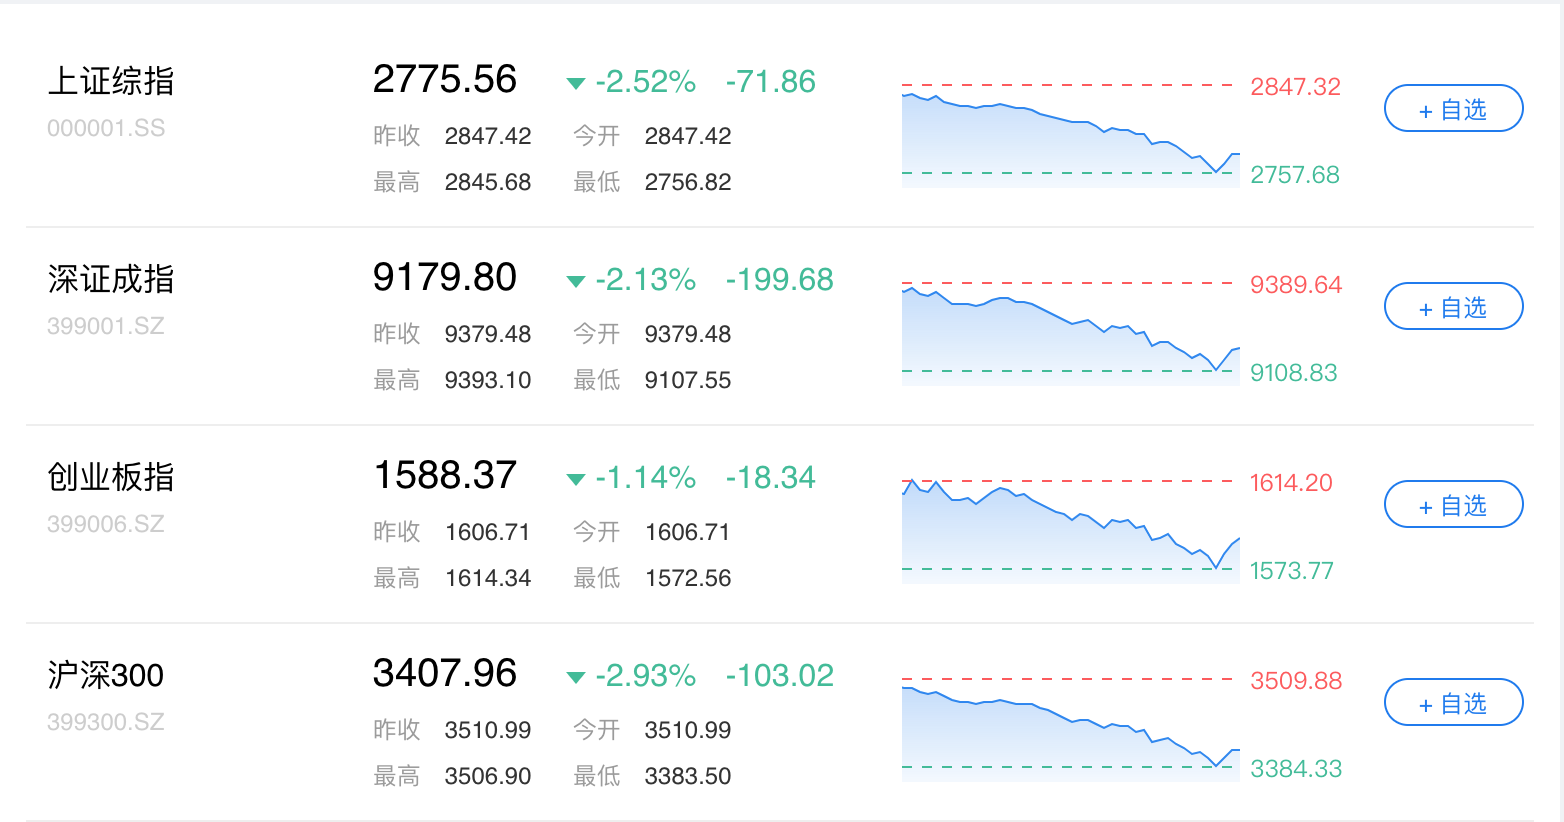The height and width of the screenshot is (822, 1564).
Task: Click the 上证综指 intraday trend chart
Action: tap(1070, 135)
